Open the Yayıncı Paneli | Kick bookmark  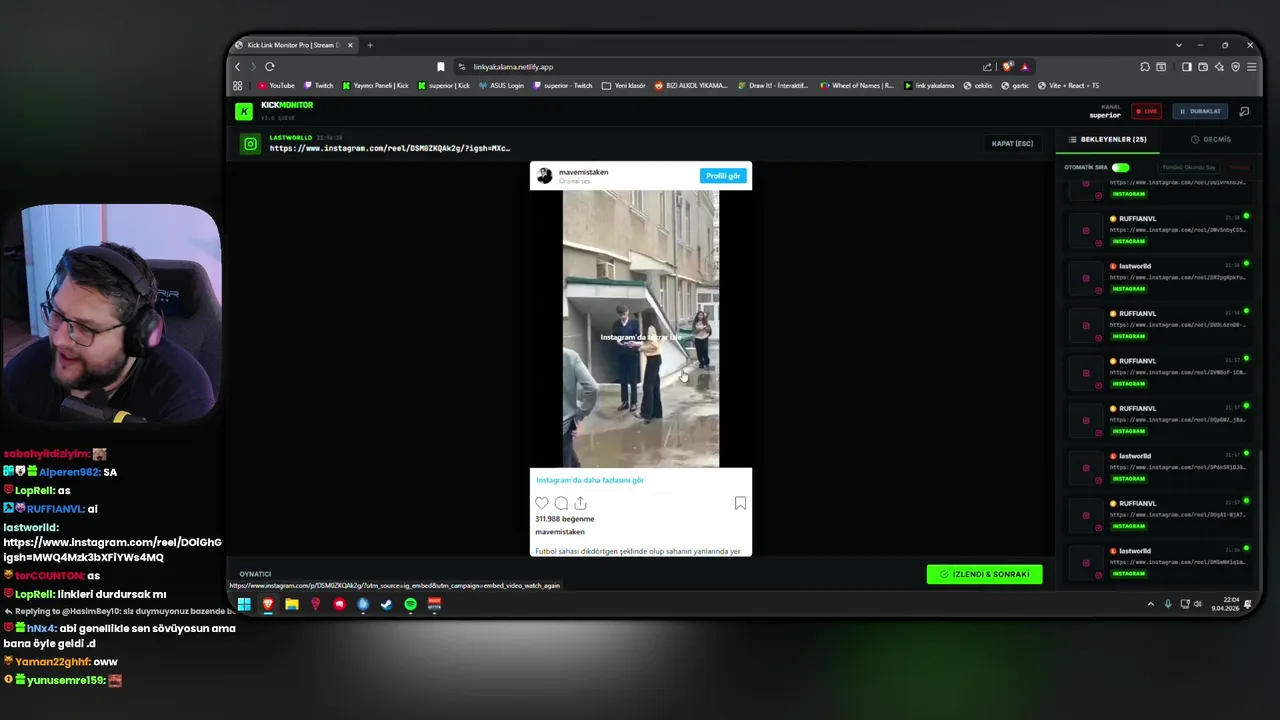[375, 86]
